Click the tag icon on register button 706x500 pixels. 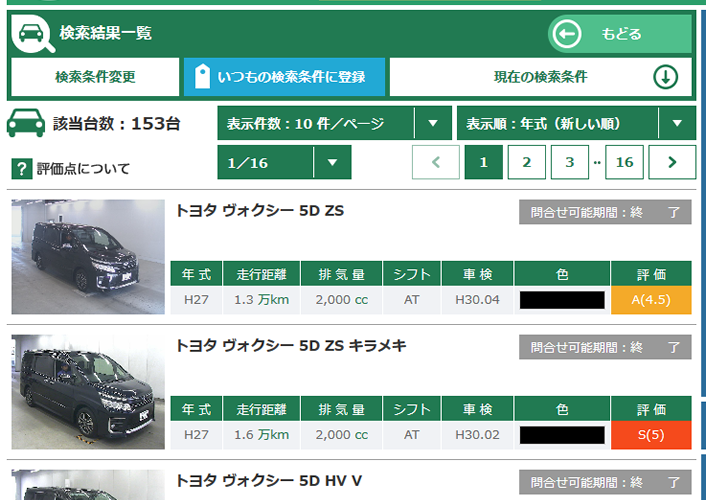(202, 77)
